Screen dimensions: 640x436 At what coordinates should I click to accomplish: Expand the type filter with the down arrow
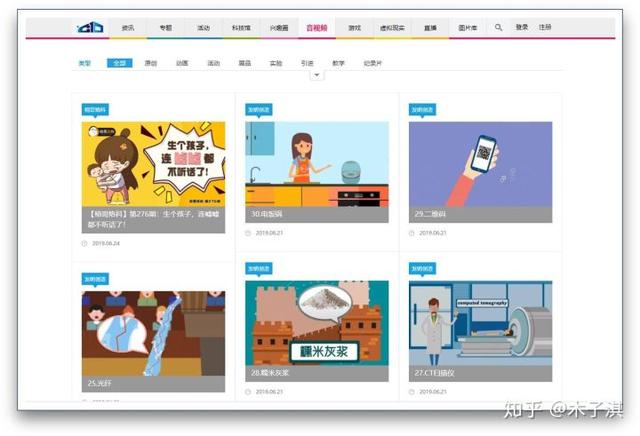click(317, 75)
